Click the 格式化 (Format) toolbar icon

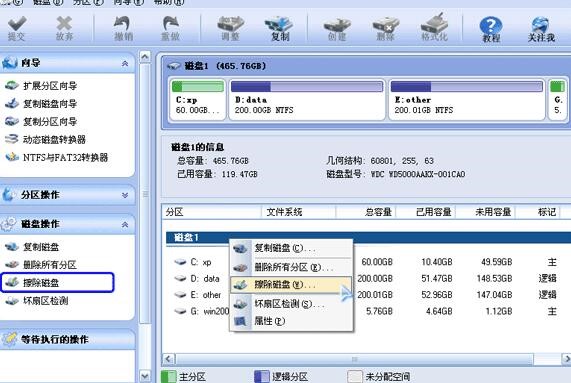[x=434, y=28]
